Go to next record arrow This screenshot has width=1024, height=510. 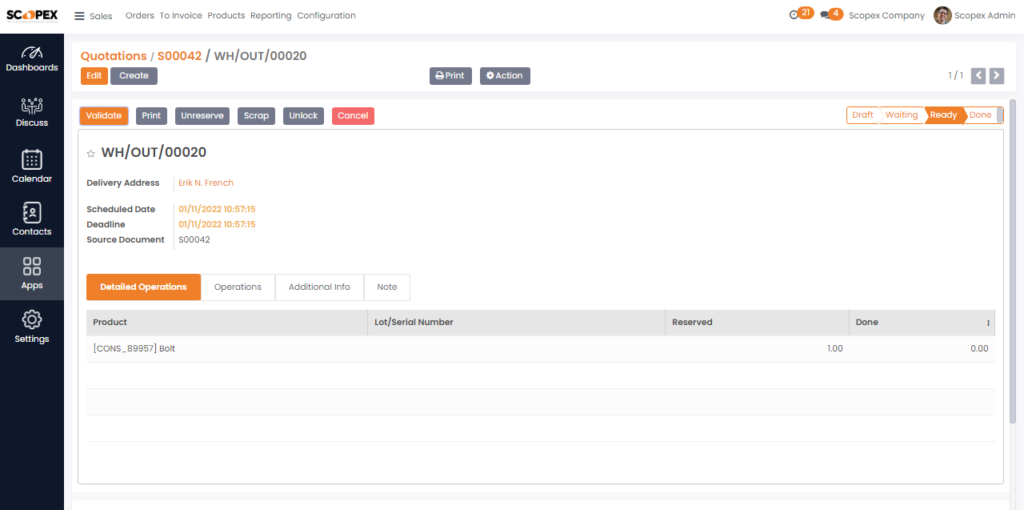click(x=996, y=76)
